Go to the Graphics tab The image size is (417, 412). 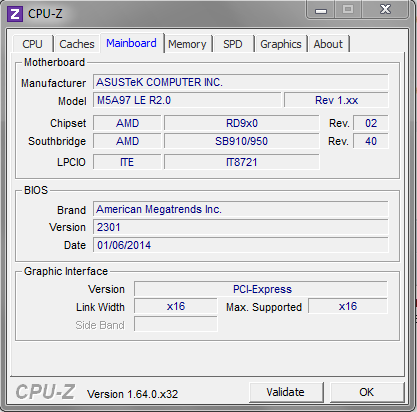point(281,44)
